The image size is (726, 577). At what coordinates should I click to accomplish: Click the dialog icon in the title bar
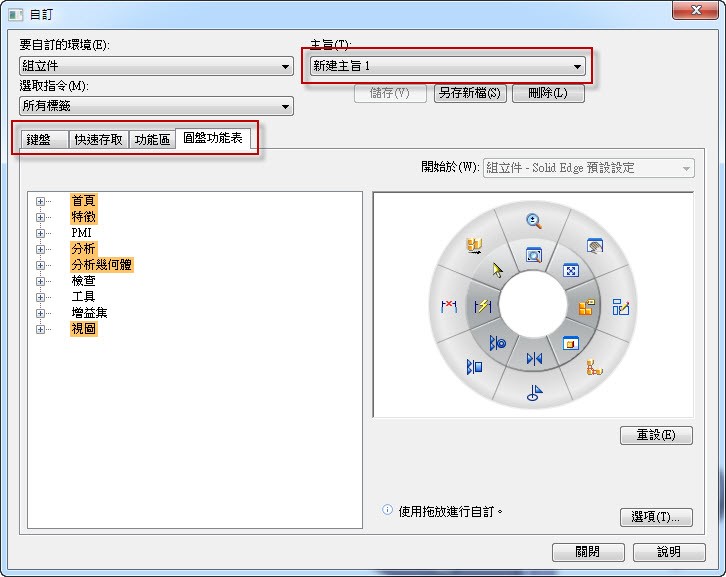tap(16, 14)
